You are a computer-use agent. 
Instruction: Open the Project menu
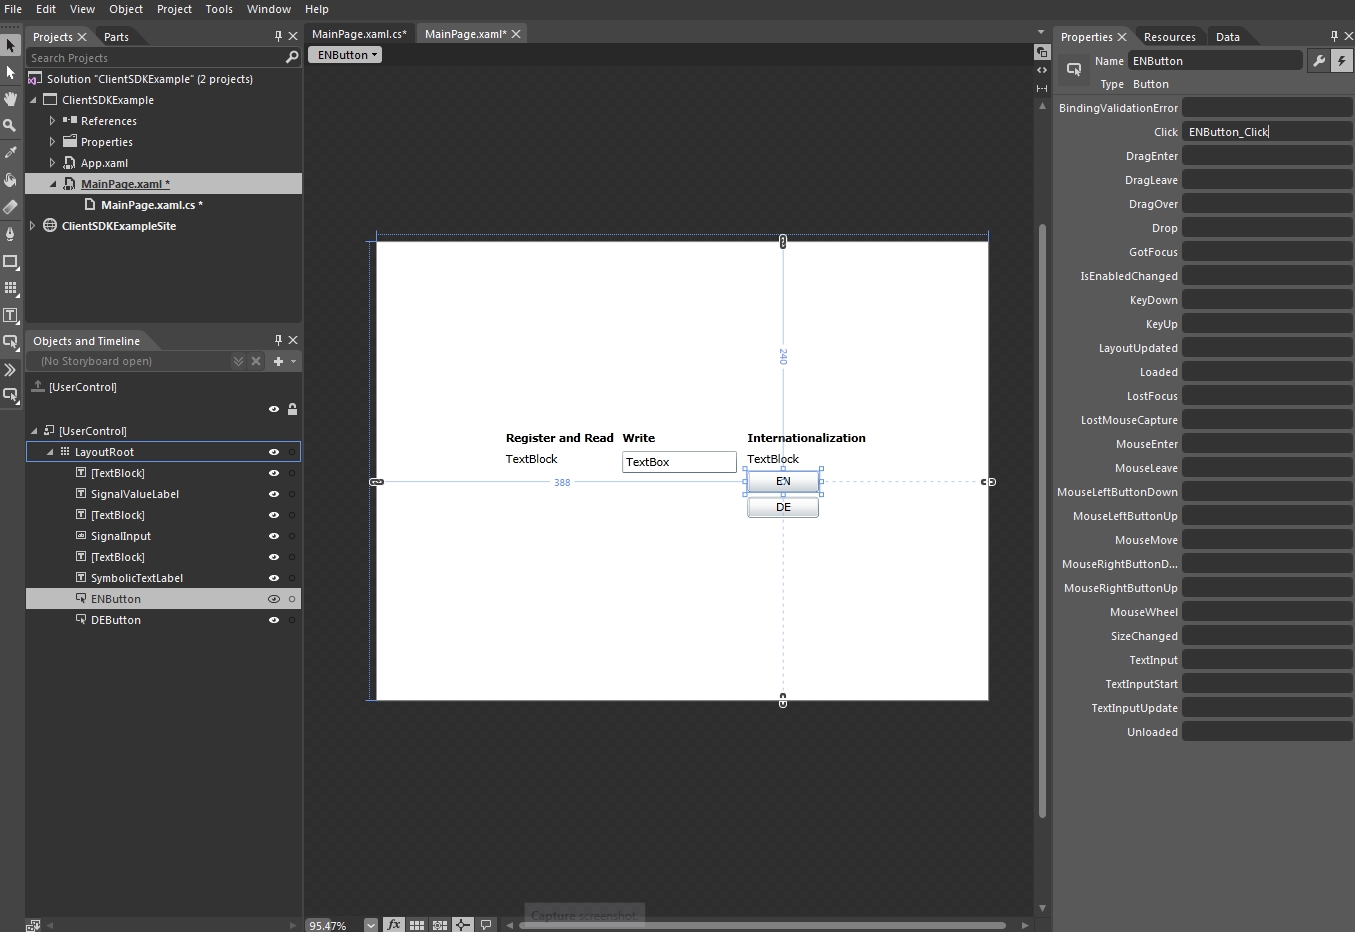pyautogui.click(x=174, y=9)
